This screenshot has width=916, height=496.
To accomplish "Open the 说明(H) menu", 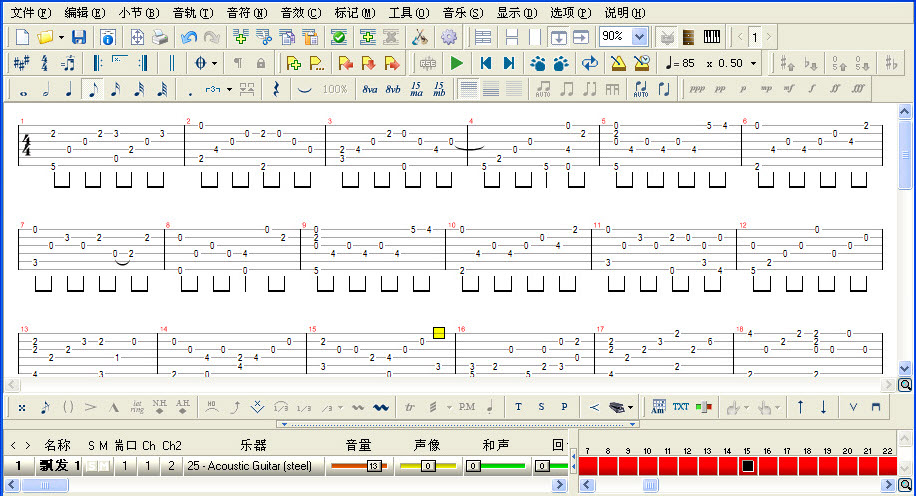I will [625, 12].
